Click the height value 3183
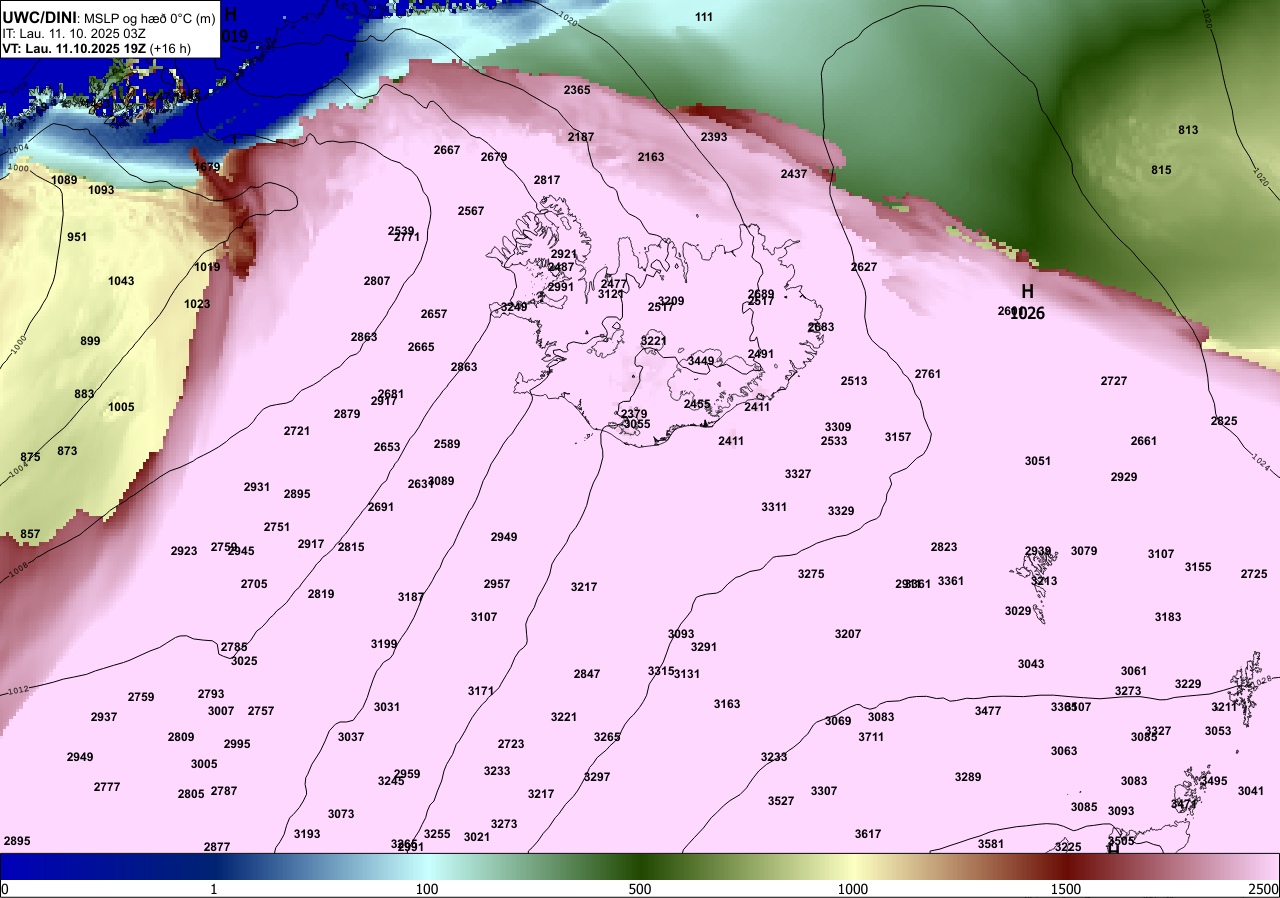This screenshot has width=1280, height=898. 1168,617
